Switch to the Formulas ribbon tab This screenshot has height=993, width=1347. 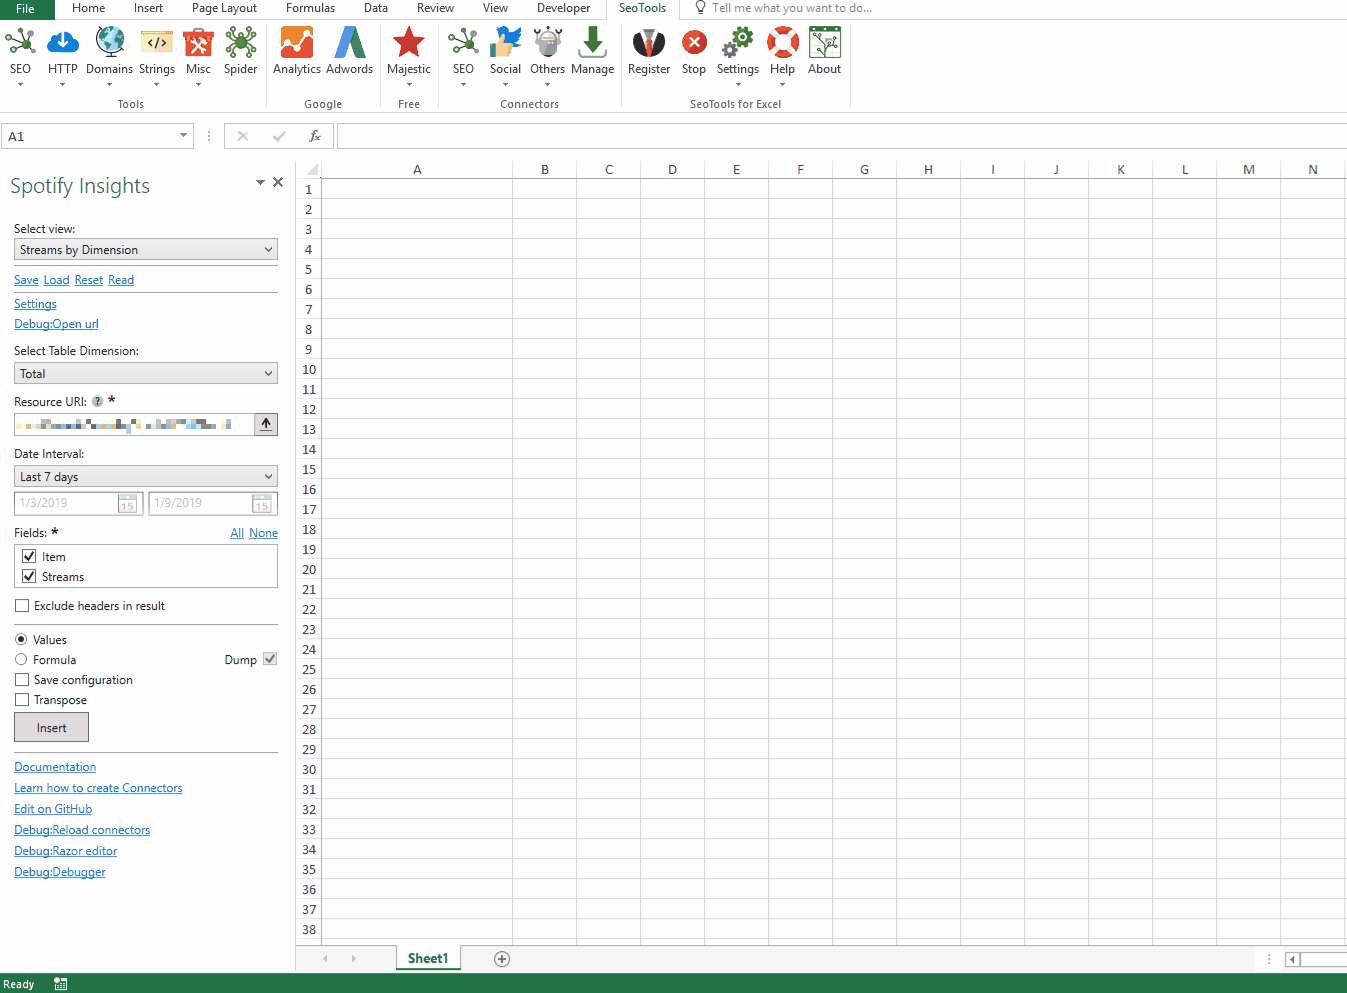coord(310,8)
